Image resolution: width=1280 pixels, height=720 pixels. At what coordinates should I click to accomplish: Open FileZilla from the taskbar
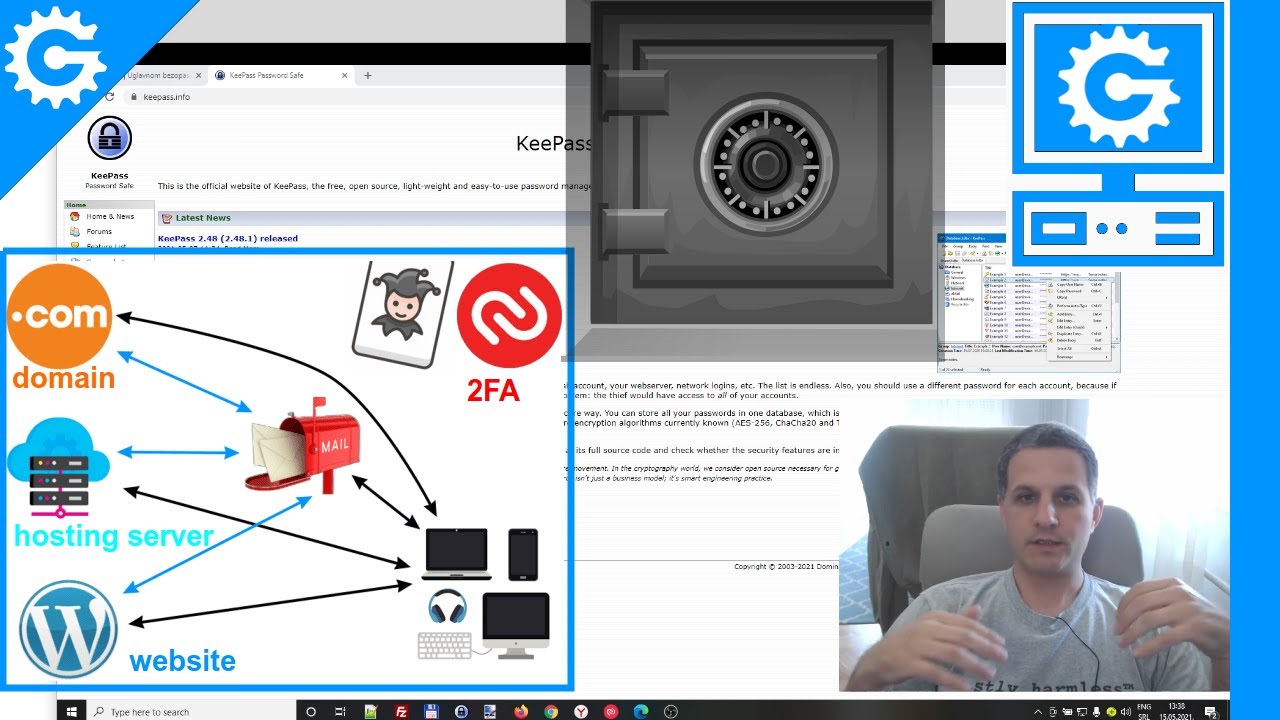401,711
